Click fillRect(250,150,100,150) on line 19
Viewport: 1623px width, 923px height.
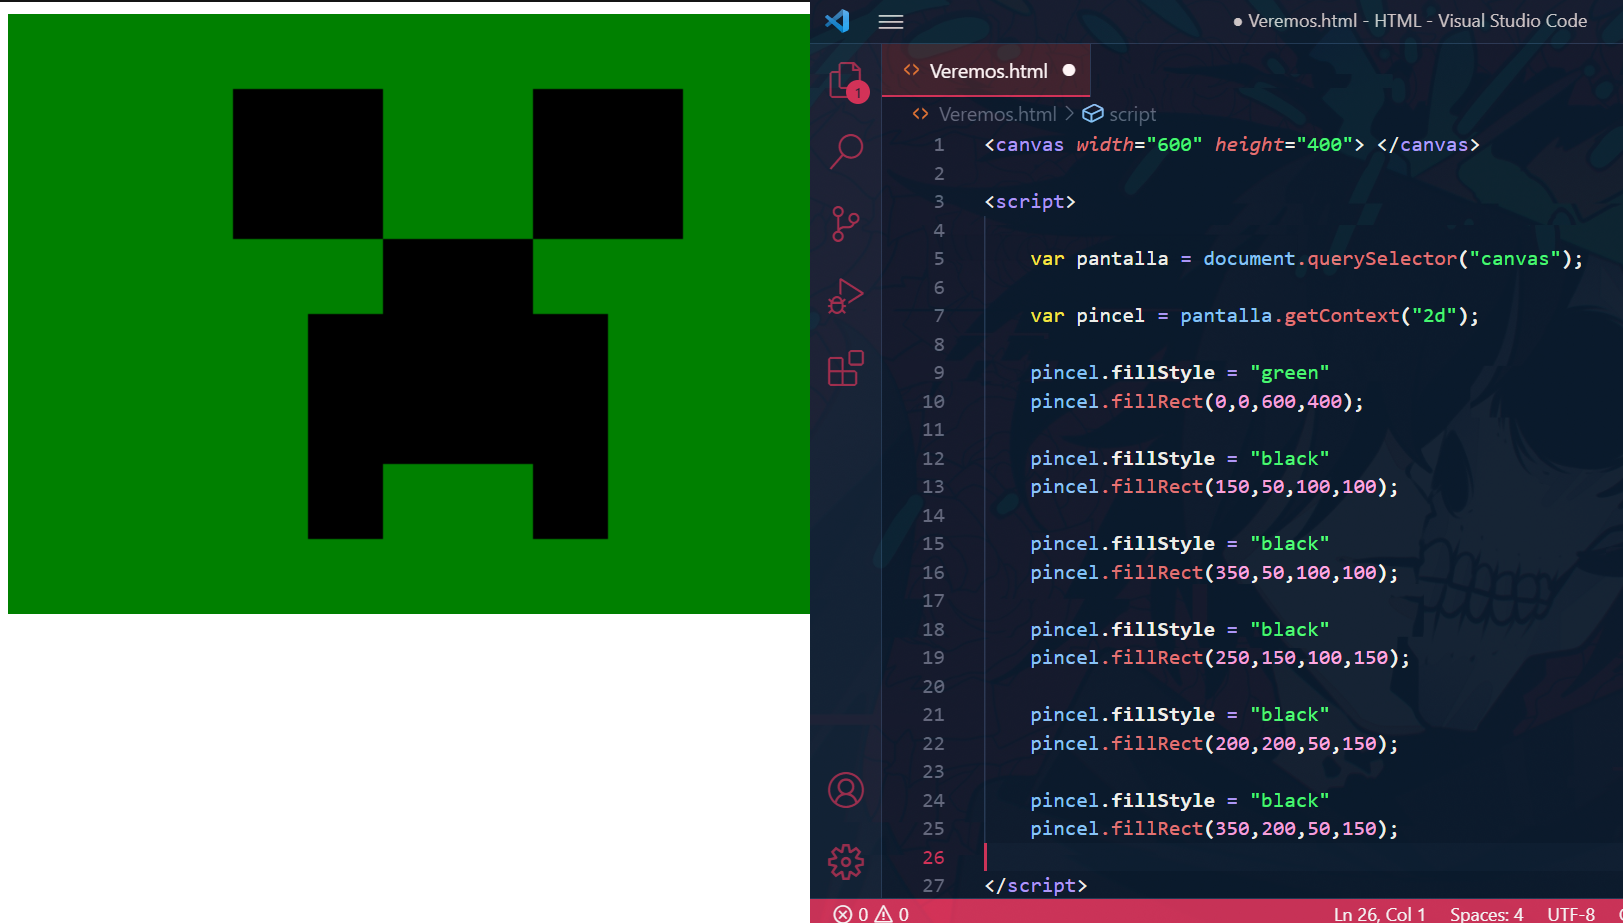click(1255, 658)
